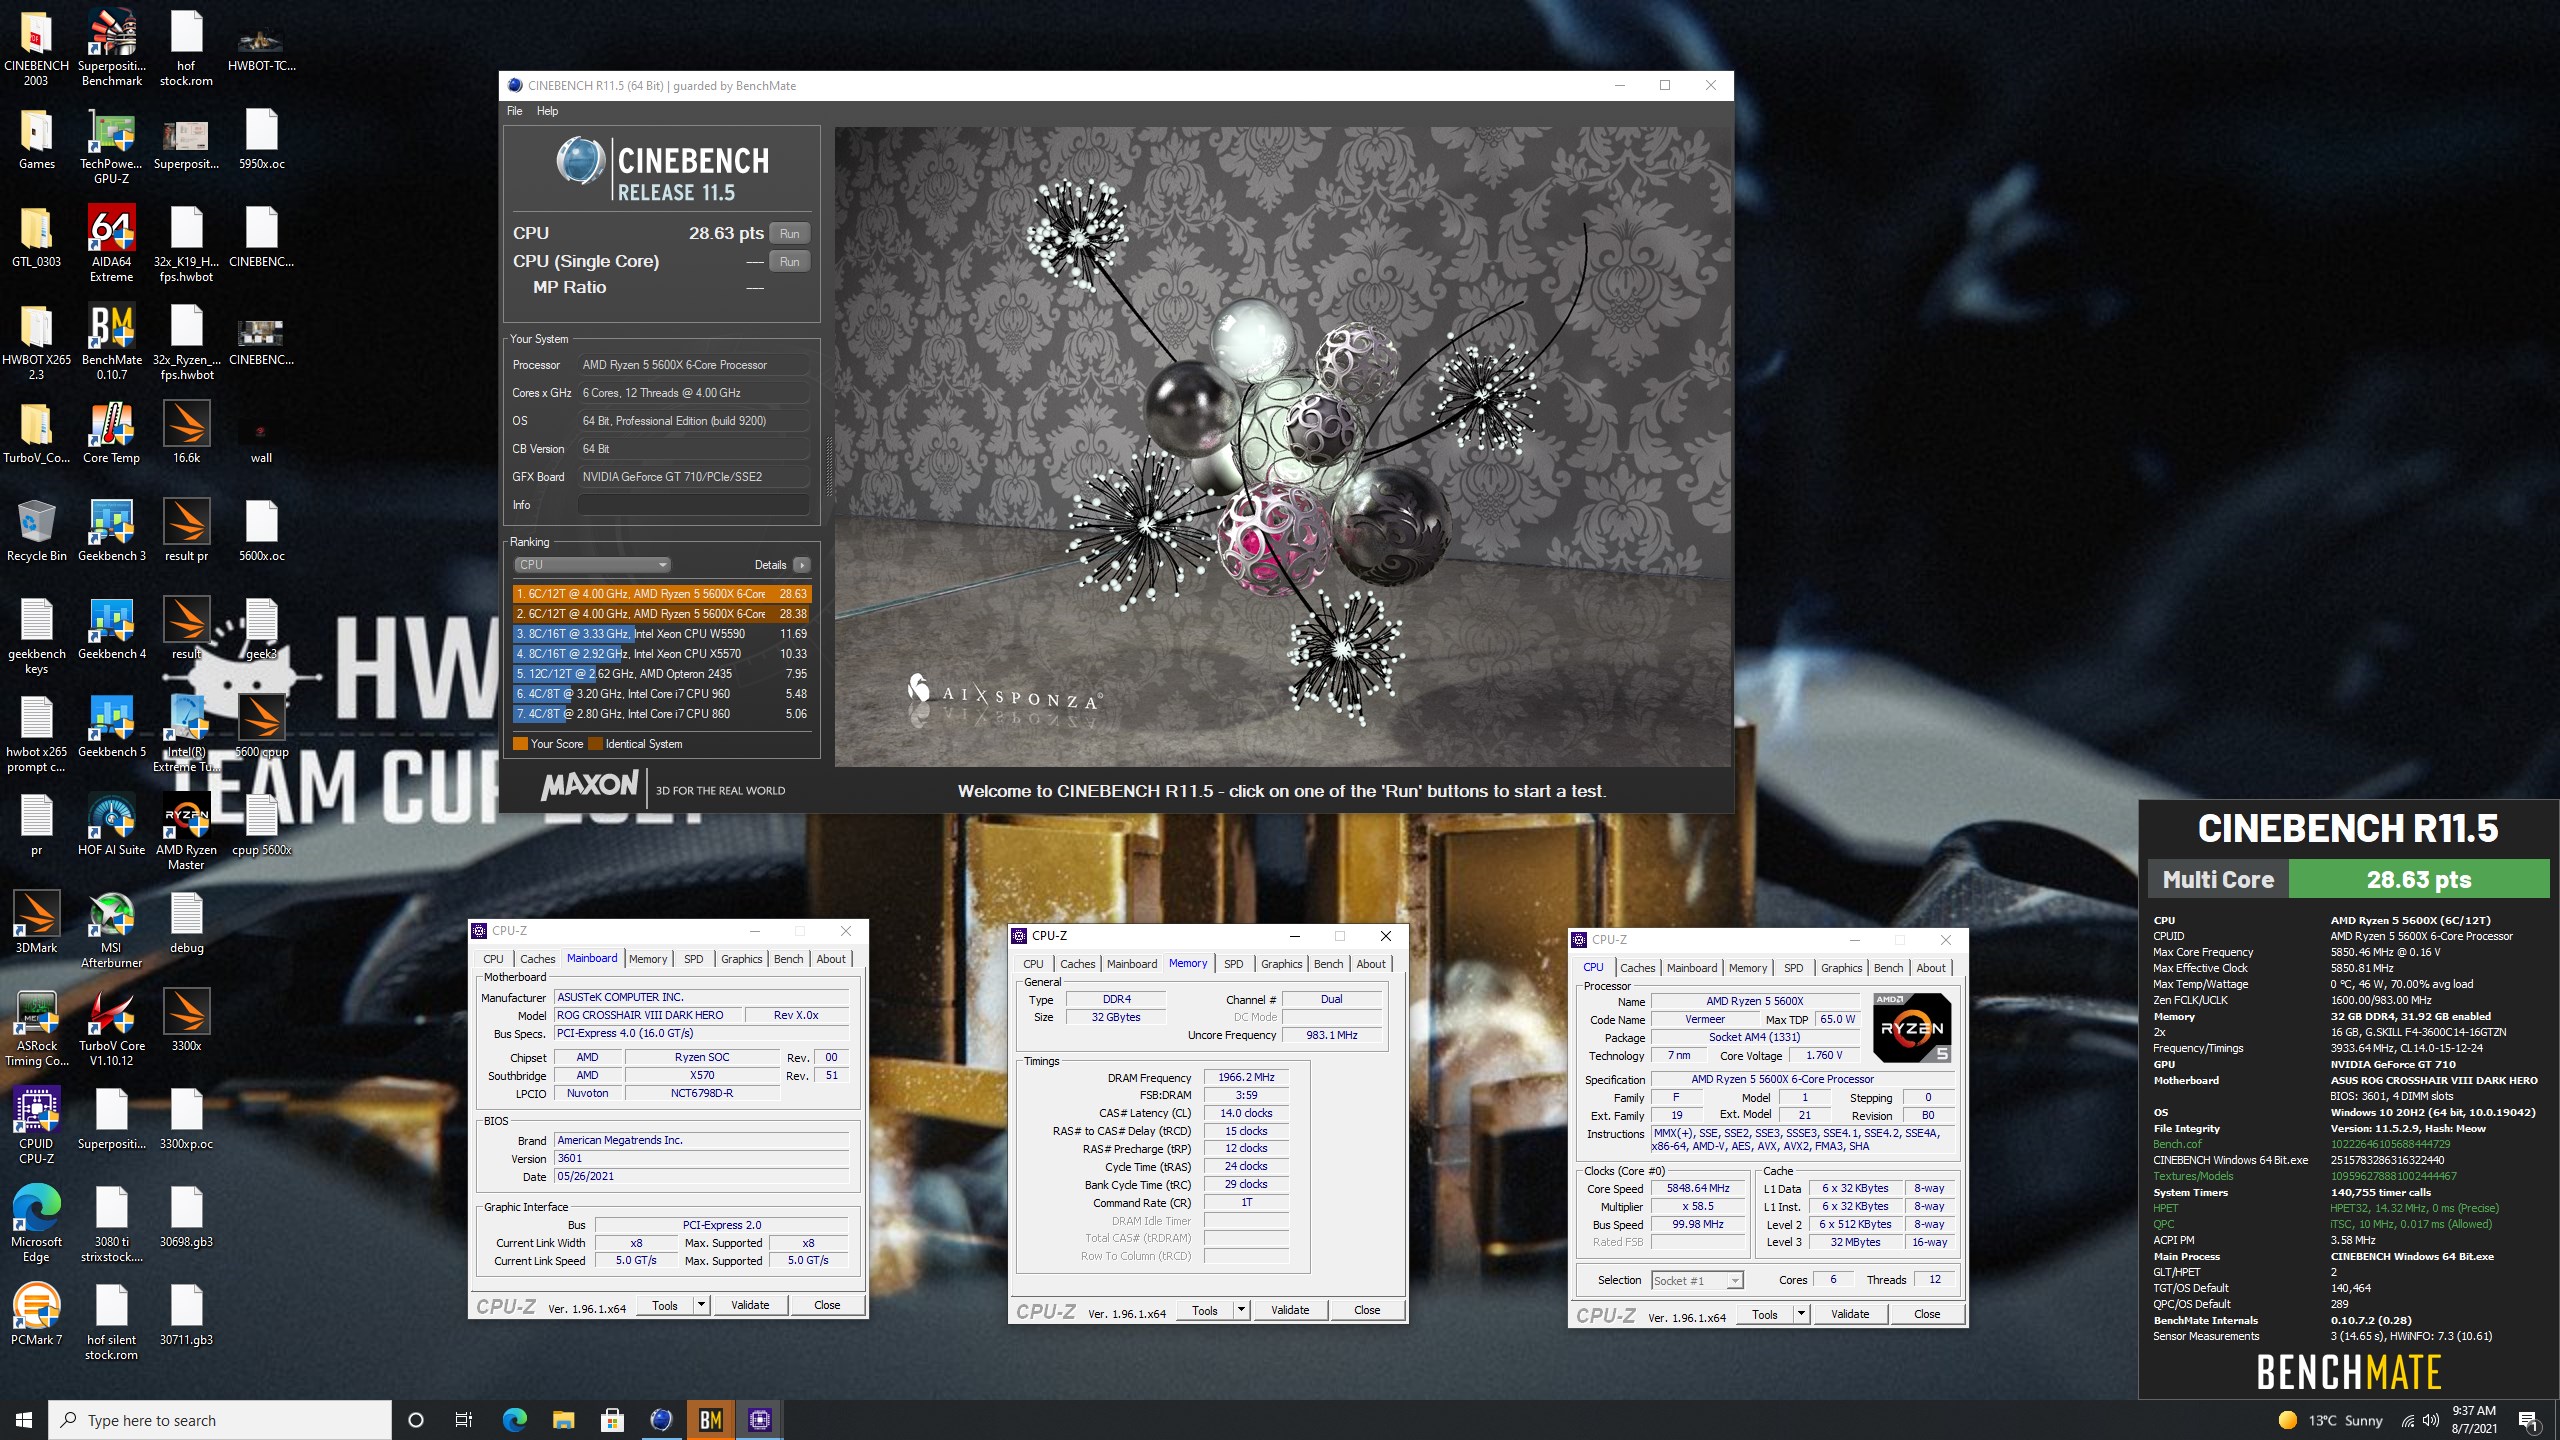Open the AIDA64 Extreme desktop icon

coord(111,244)
